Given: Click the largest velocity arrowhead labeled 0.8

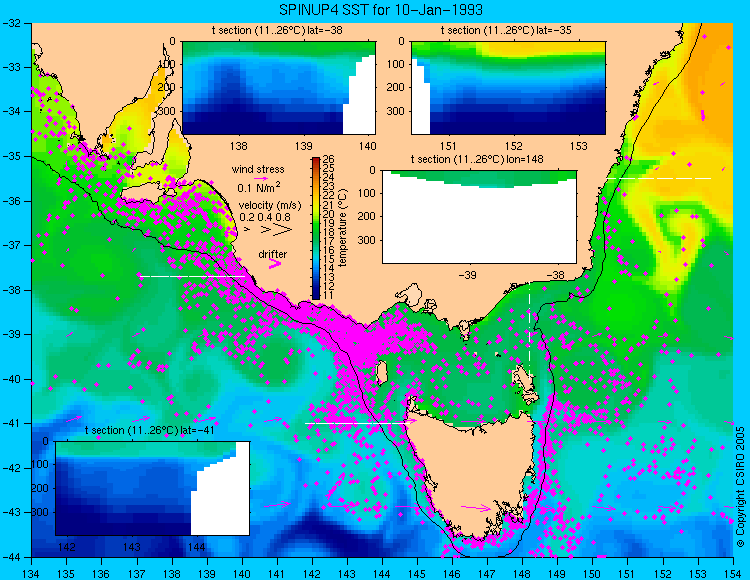Looking at the screenshot, I should pos(283,230).
